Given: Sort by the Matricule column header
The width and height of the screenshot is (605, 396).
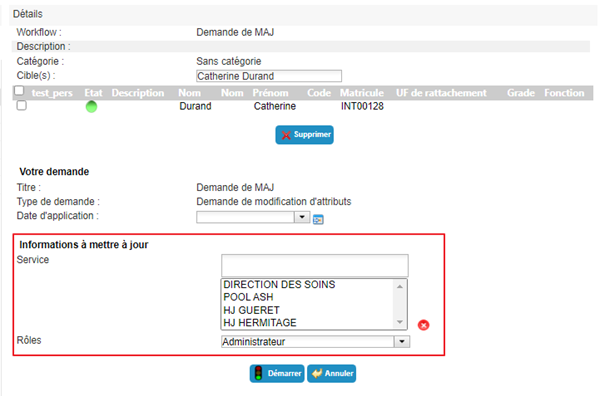Looking at the screenshot, I should point(362,93).
